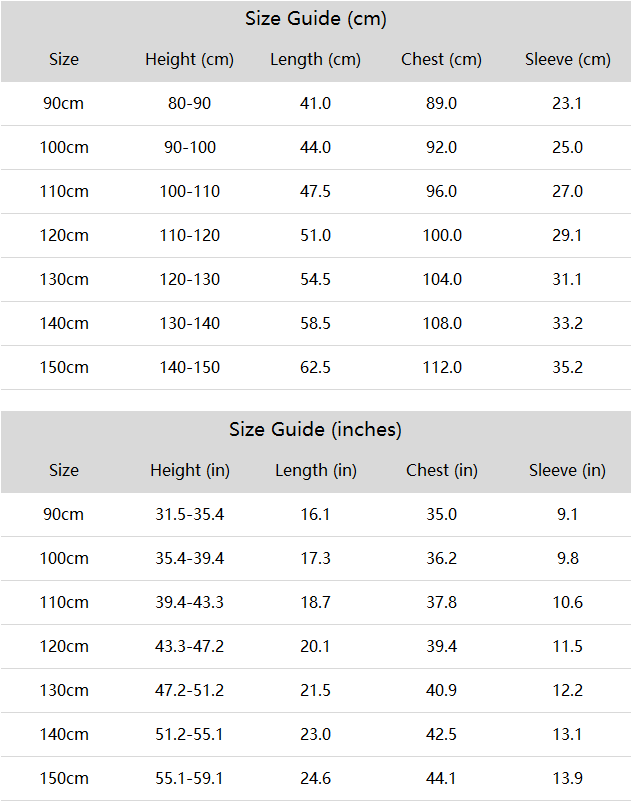This screenshot has width=631, height=801.
Task: Click the Size Guide (cm) title
Action: [x=315, y=19]
